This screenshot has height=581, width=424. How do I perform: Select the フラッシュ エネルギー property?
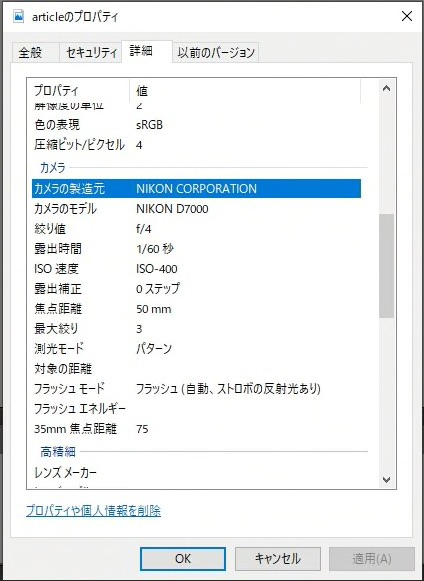pos(80,409)
